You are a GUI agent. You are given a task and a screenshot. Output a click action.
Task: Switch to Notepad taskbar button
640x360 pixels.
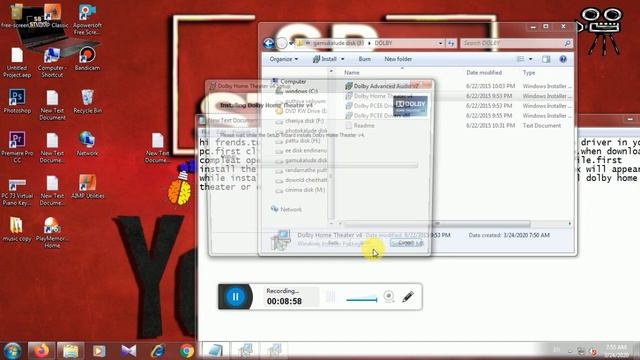[x=216, y=351]
